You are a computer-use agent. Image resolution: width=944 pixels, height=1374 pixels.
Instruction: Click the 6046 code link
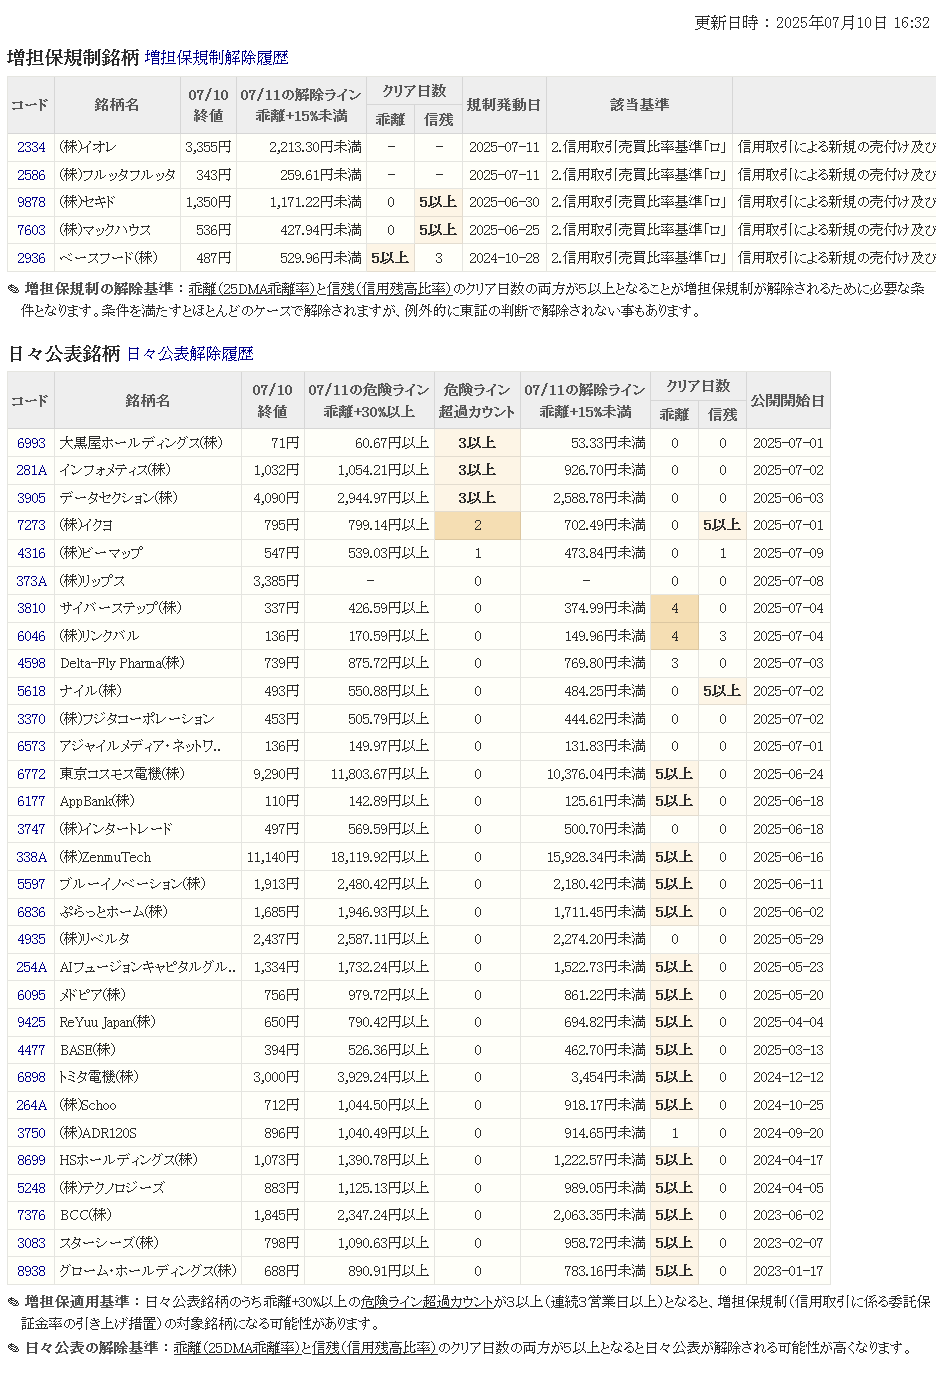31,636
